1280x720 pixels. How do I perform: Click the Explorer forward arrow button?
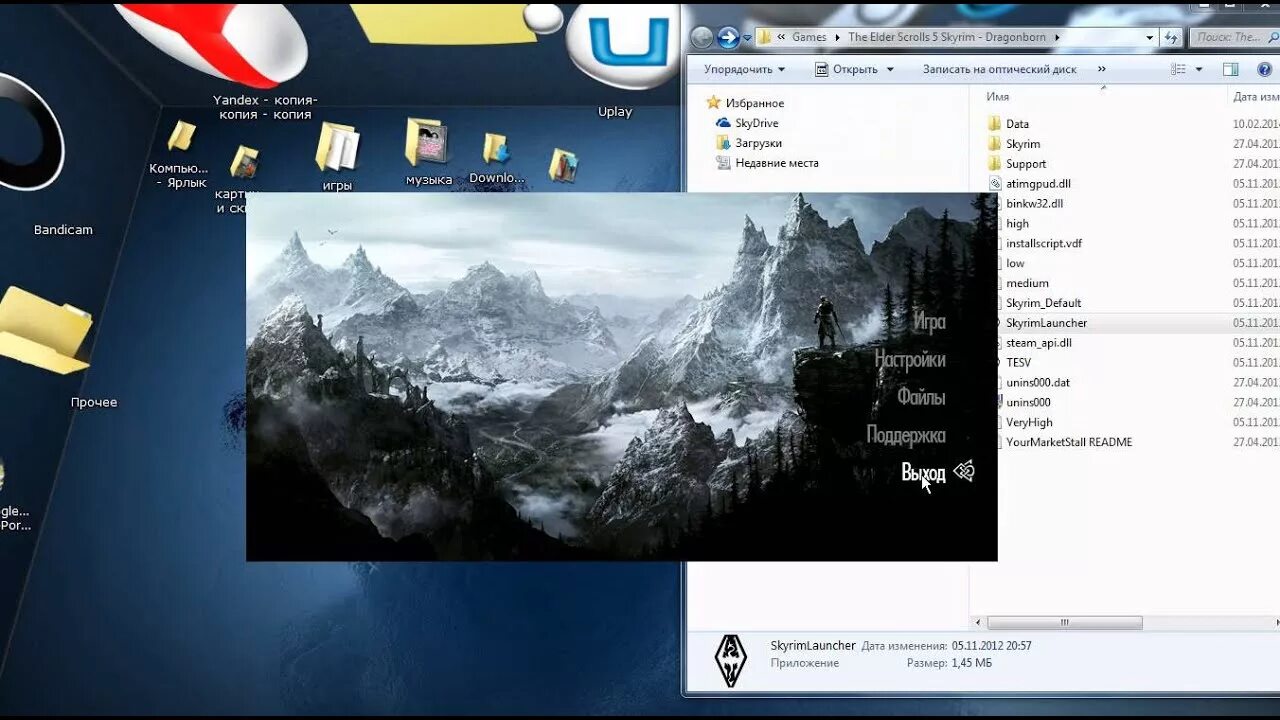[729, 38]
